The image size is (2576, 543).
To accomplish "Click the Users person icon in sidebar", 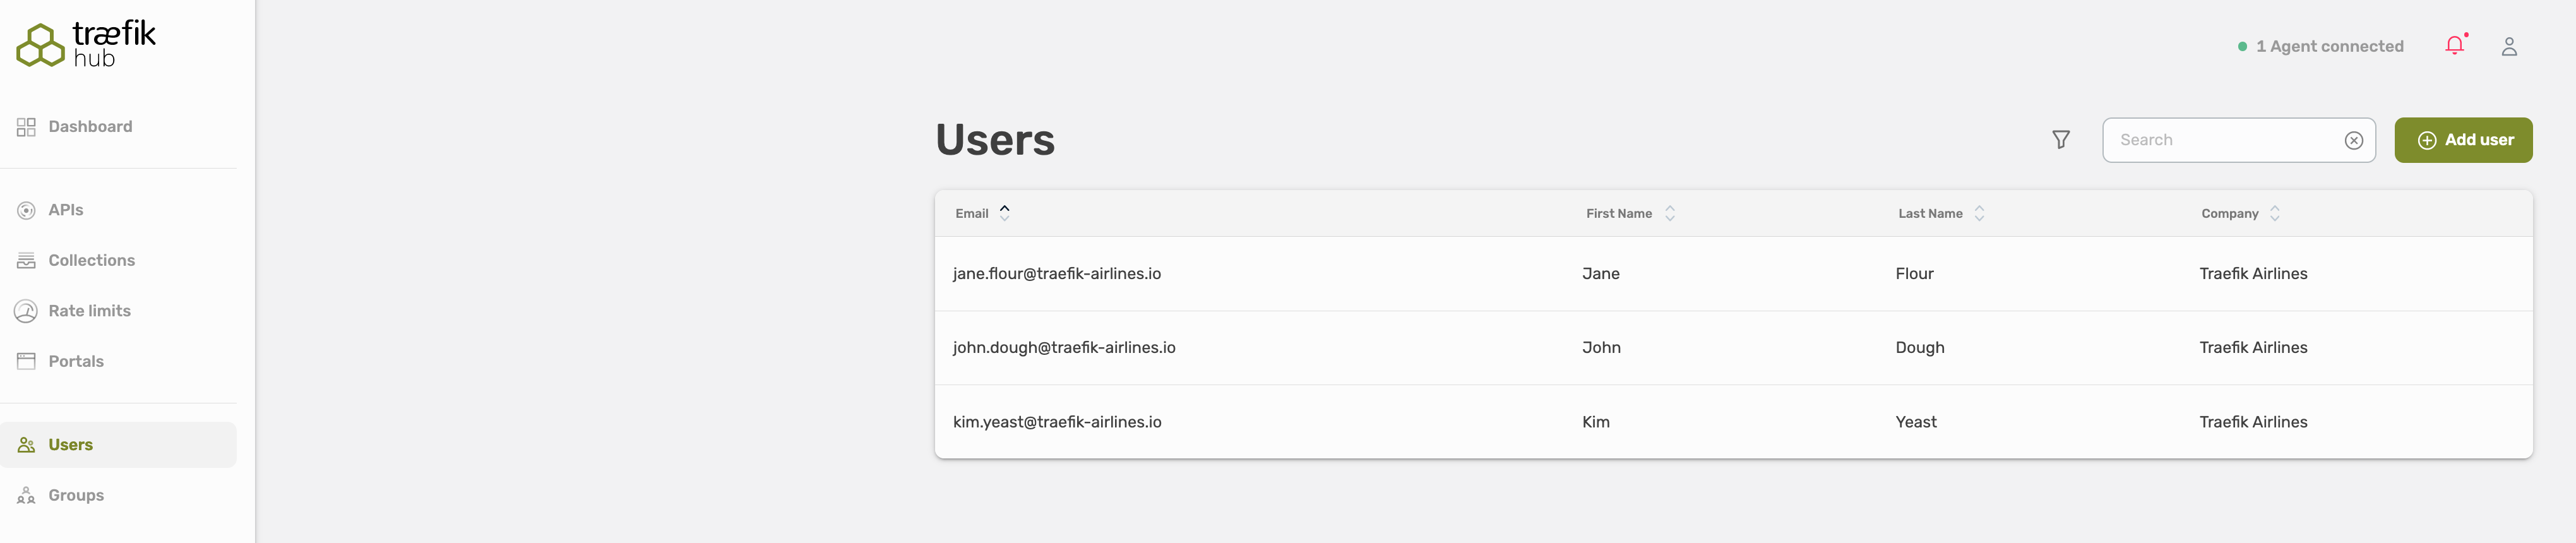I will tap(25, 444).
